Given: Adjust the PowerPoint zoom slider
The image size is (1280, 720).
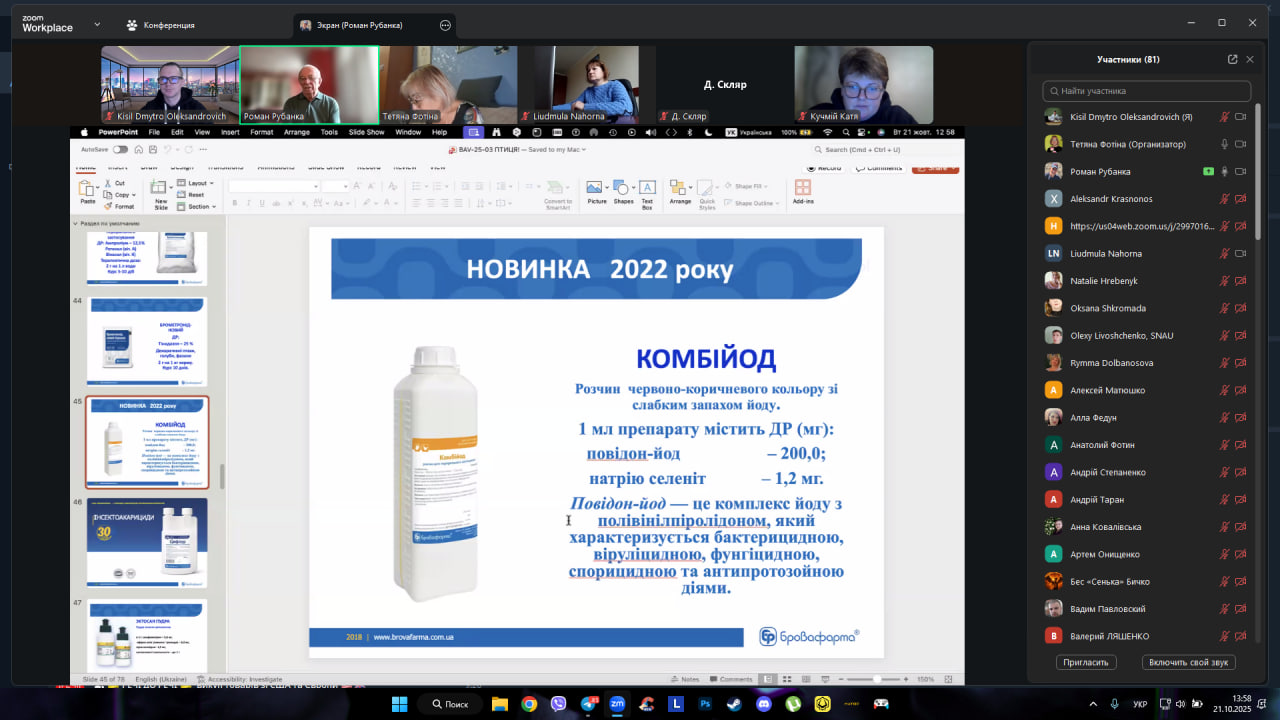Looking at the screenshot, I should point(877,679).
